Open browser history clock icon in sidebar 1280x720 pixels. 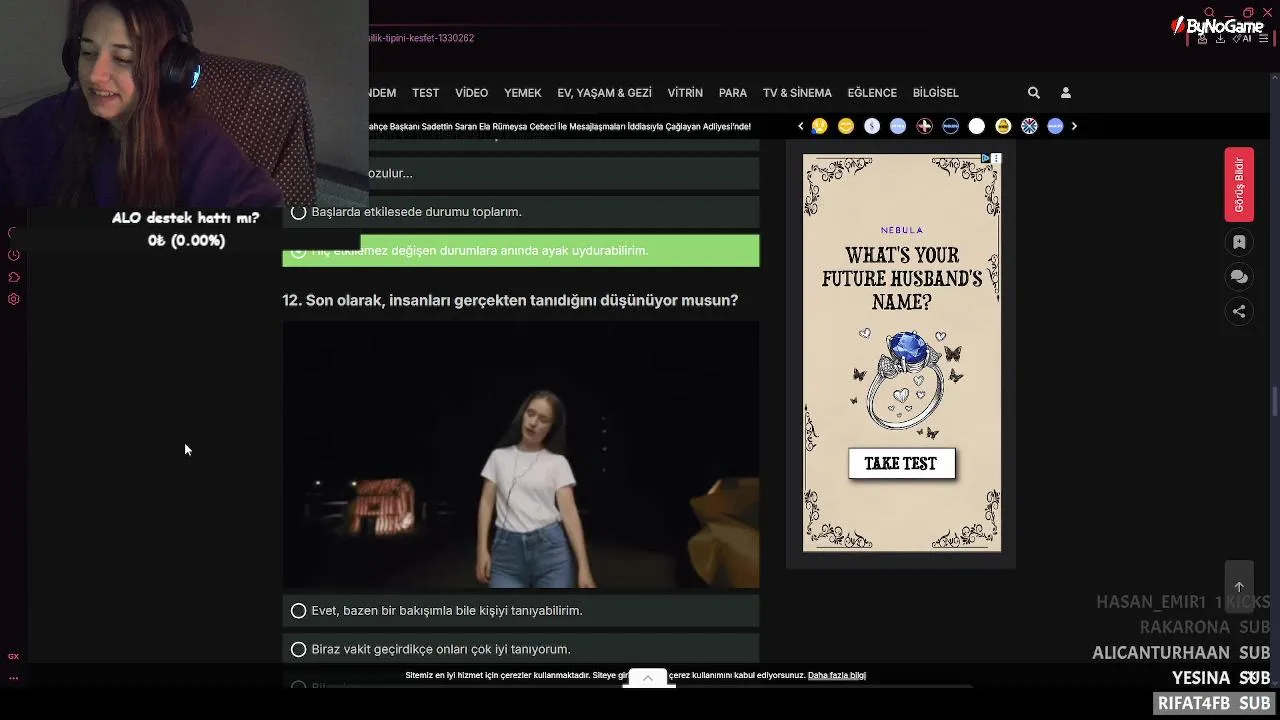13,255
